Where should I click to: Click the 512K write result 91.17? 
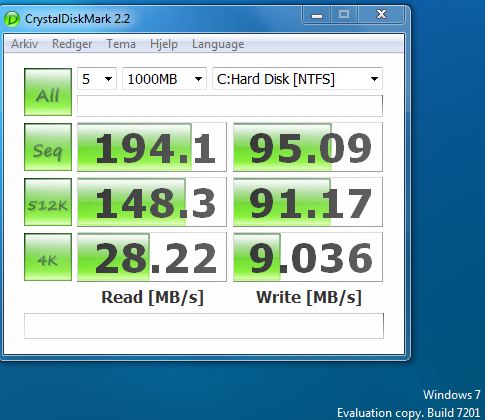tap(308, 202)
